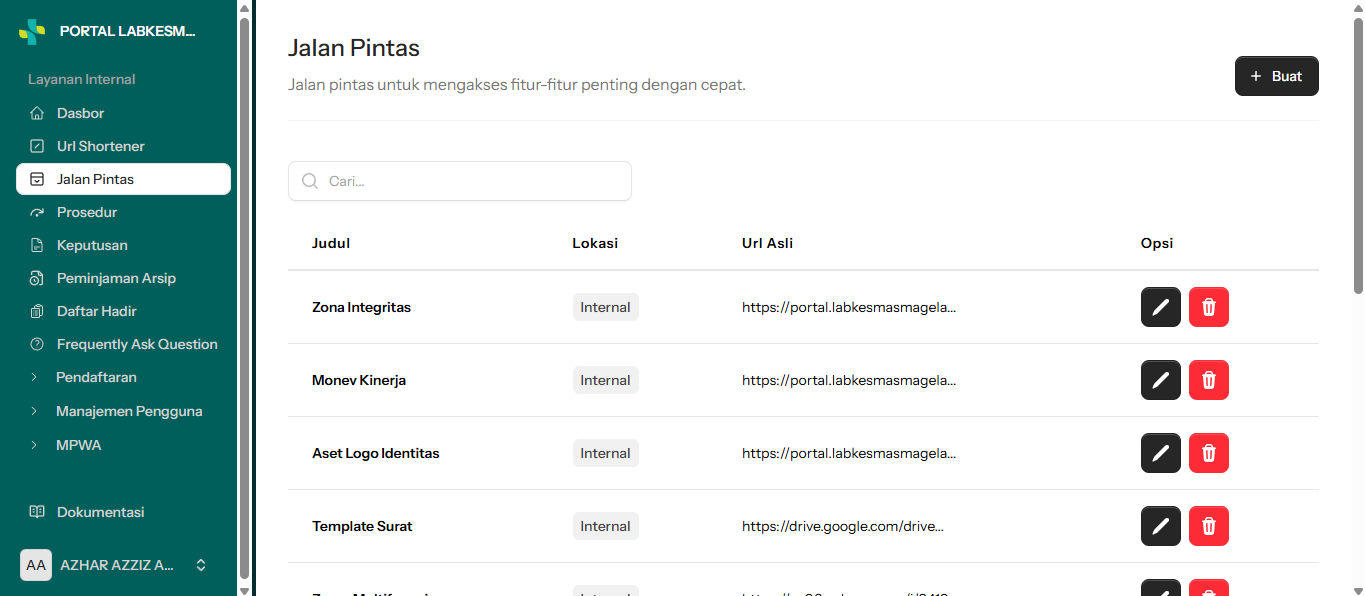Click the Daftar Hadir clipboard icon
The width and height of the screenshot is (1365, 596).
[x=37, y=311]
